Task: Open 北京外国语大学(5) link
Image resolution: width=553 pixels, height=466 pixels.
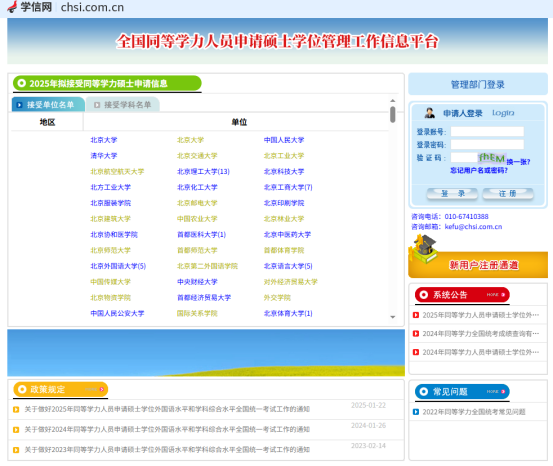Action: click(x=118, y=266)
